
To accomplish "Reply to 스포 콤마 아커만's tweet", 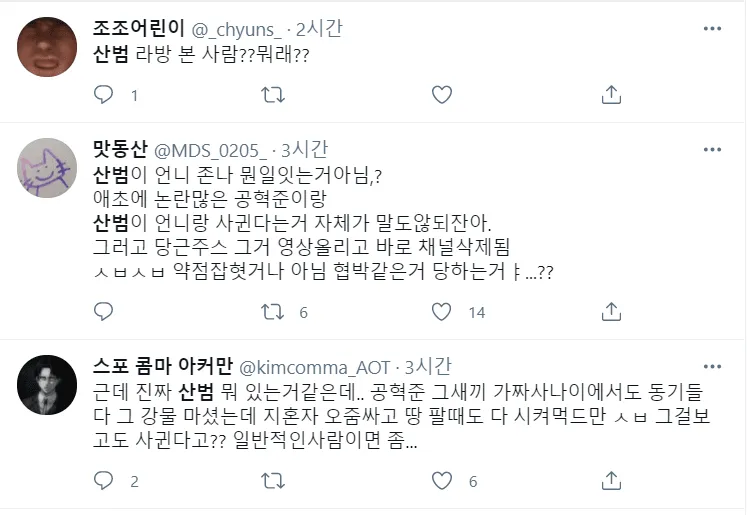I will tap(105, 481).
